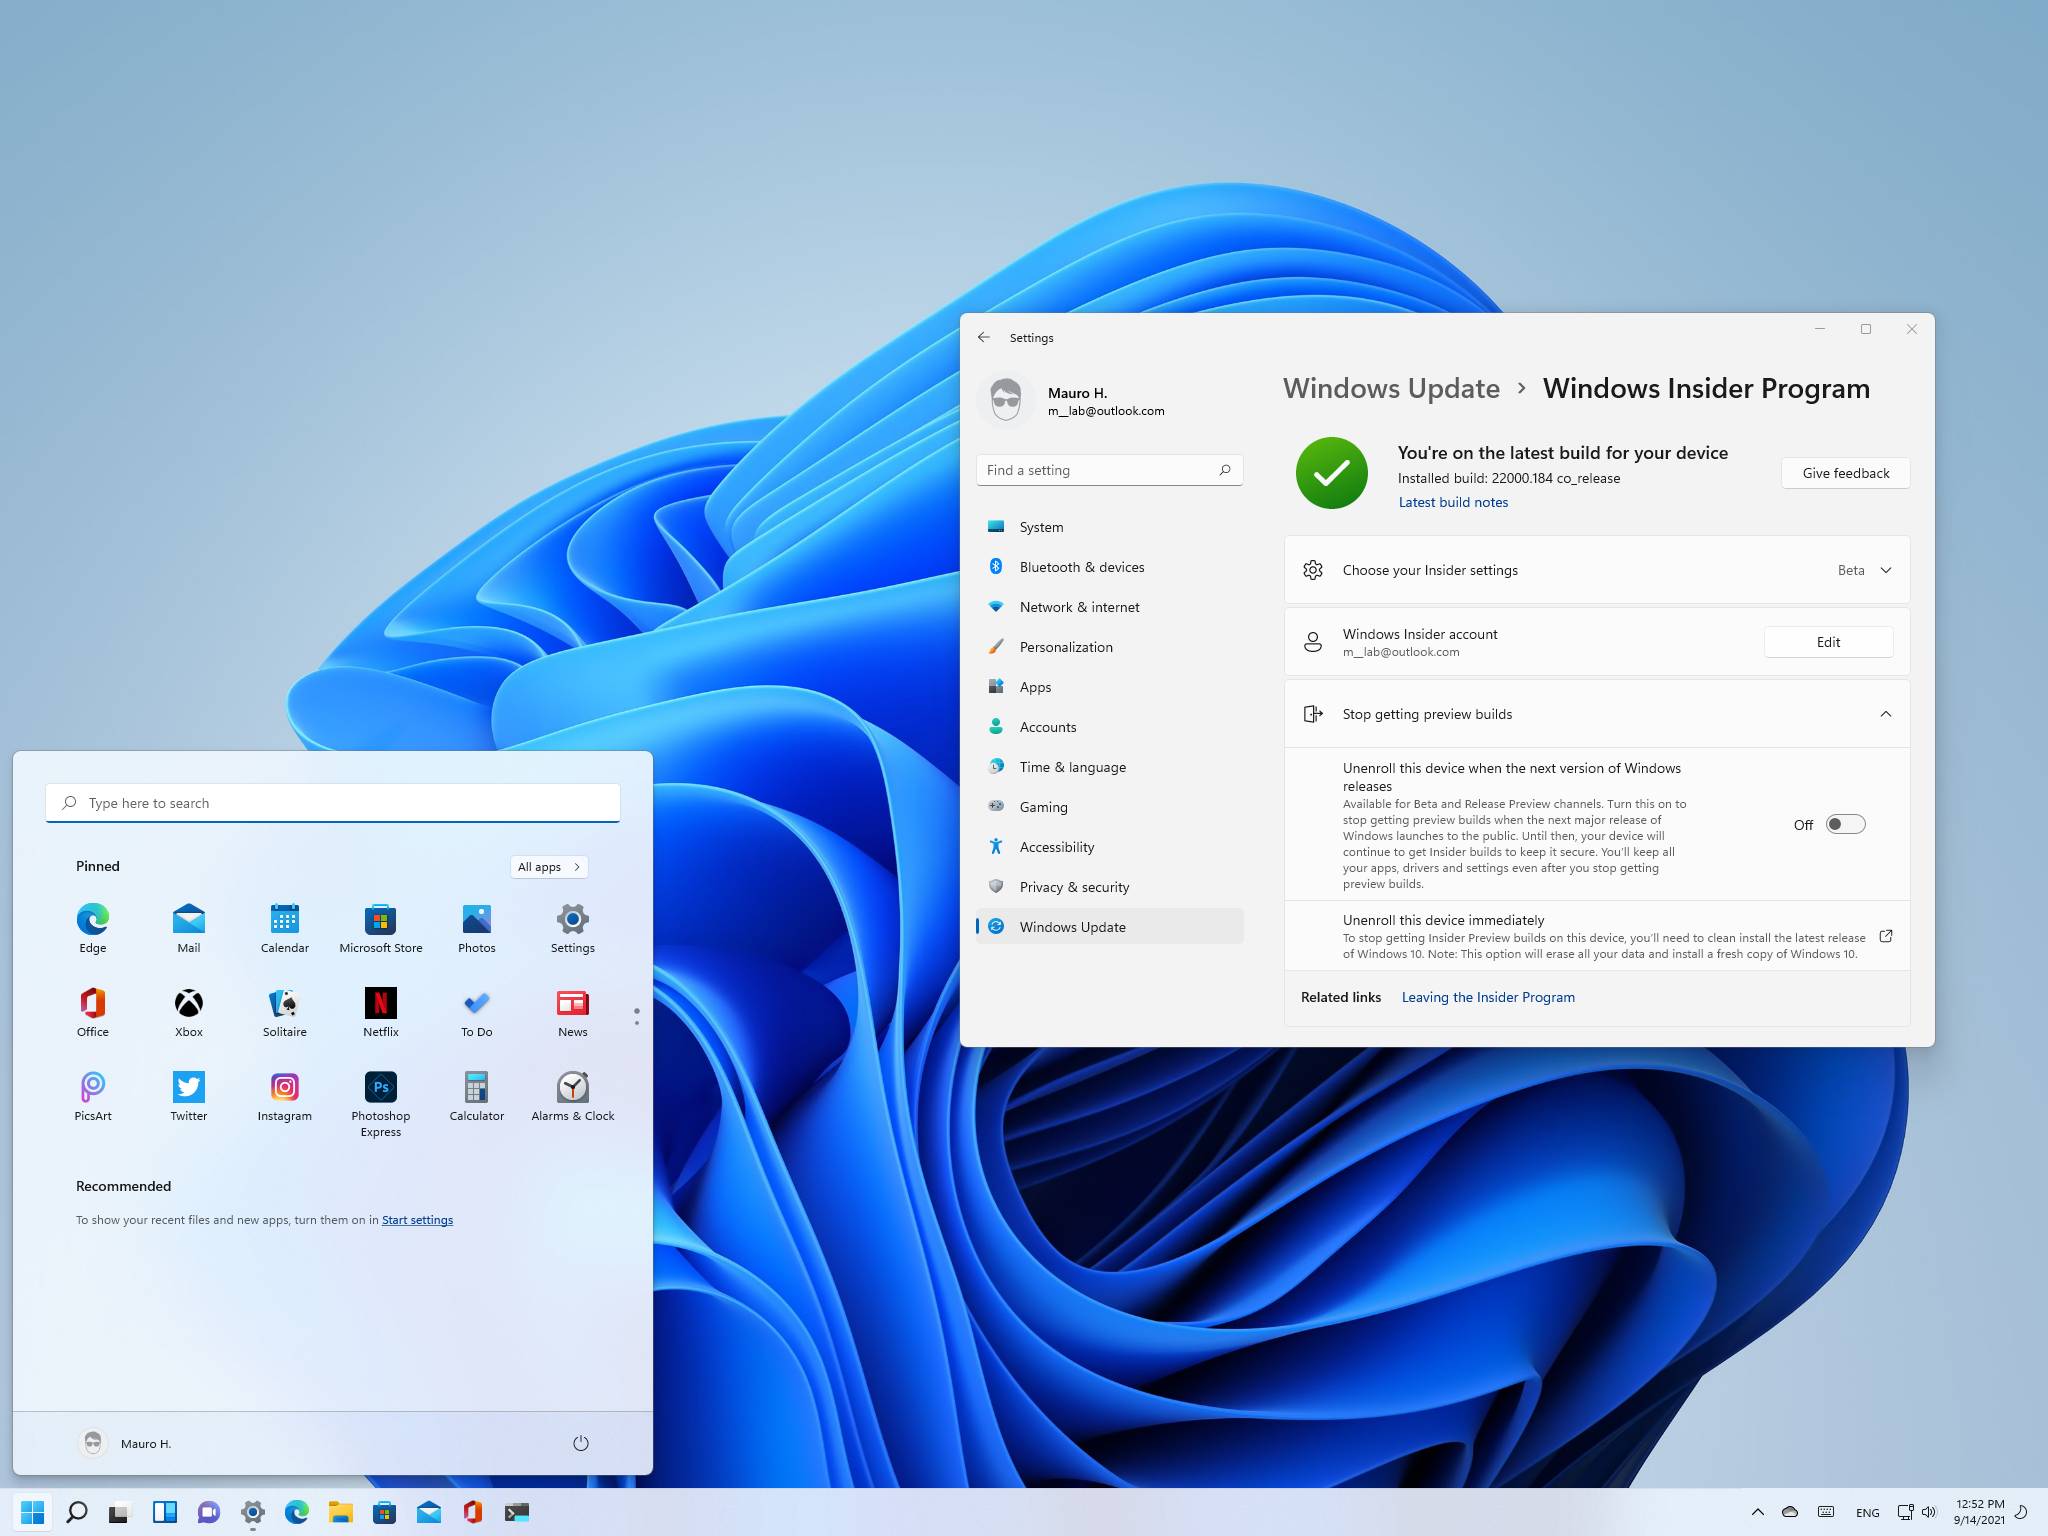Select Personalization from Settings sidebar

point(1066,645)
